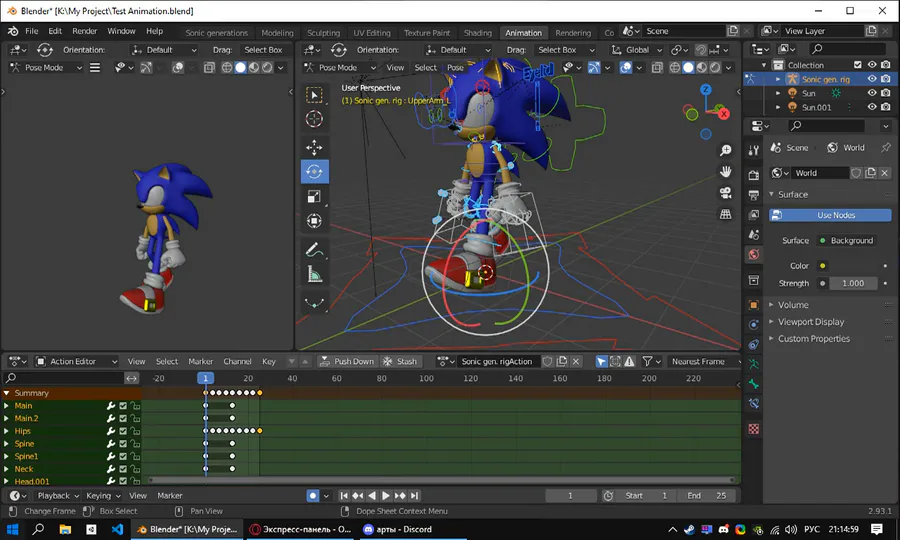Open World properties tab
900x540 pixels.
click(x=754, y=254)
